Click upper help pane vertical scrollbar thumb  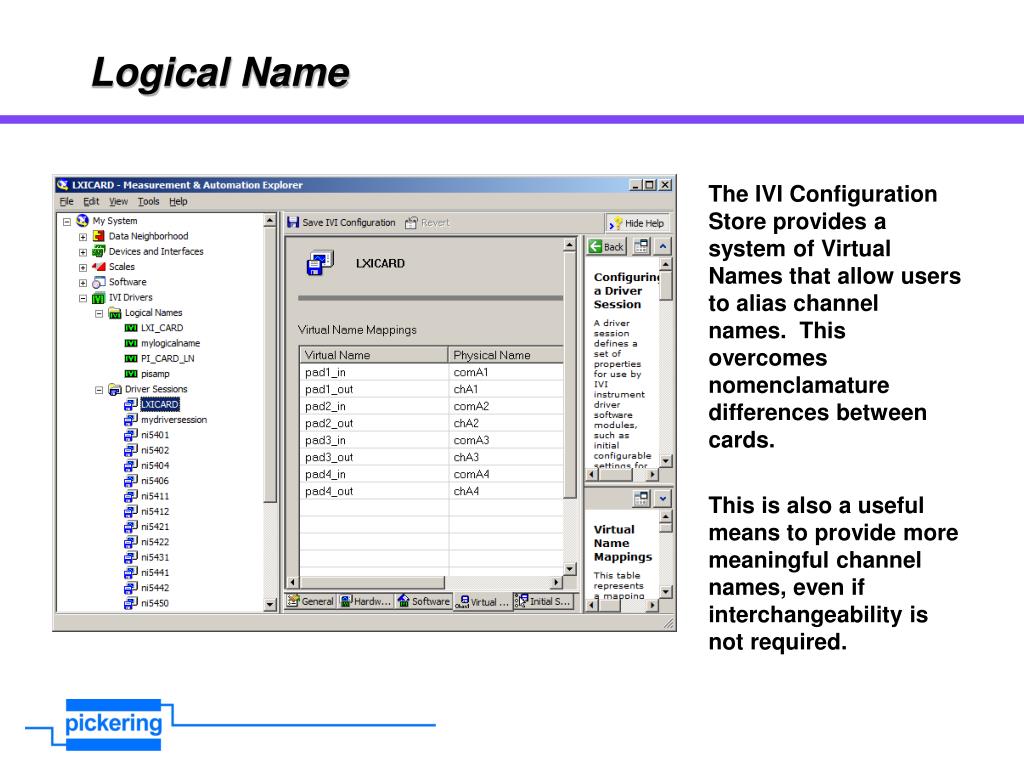pyautogui.click(x=665, y=286)
